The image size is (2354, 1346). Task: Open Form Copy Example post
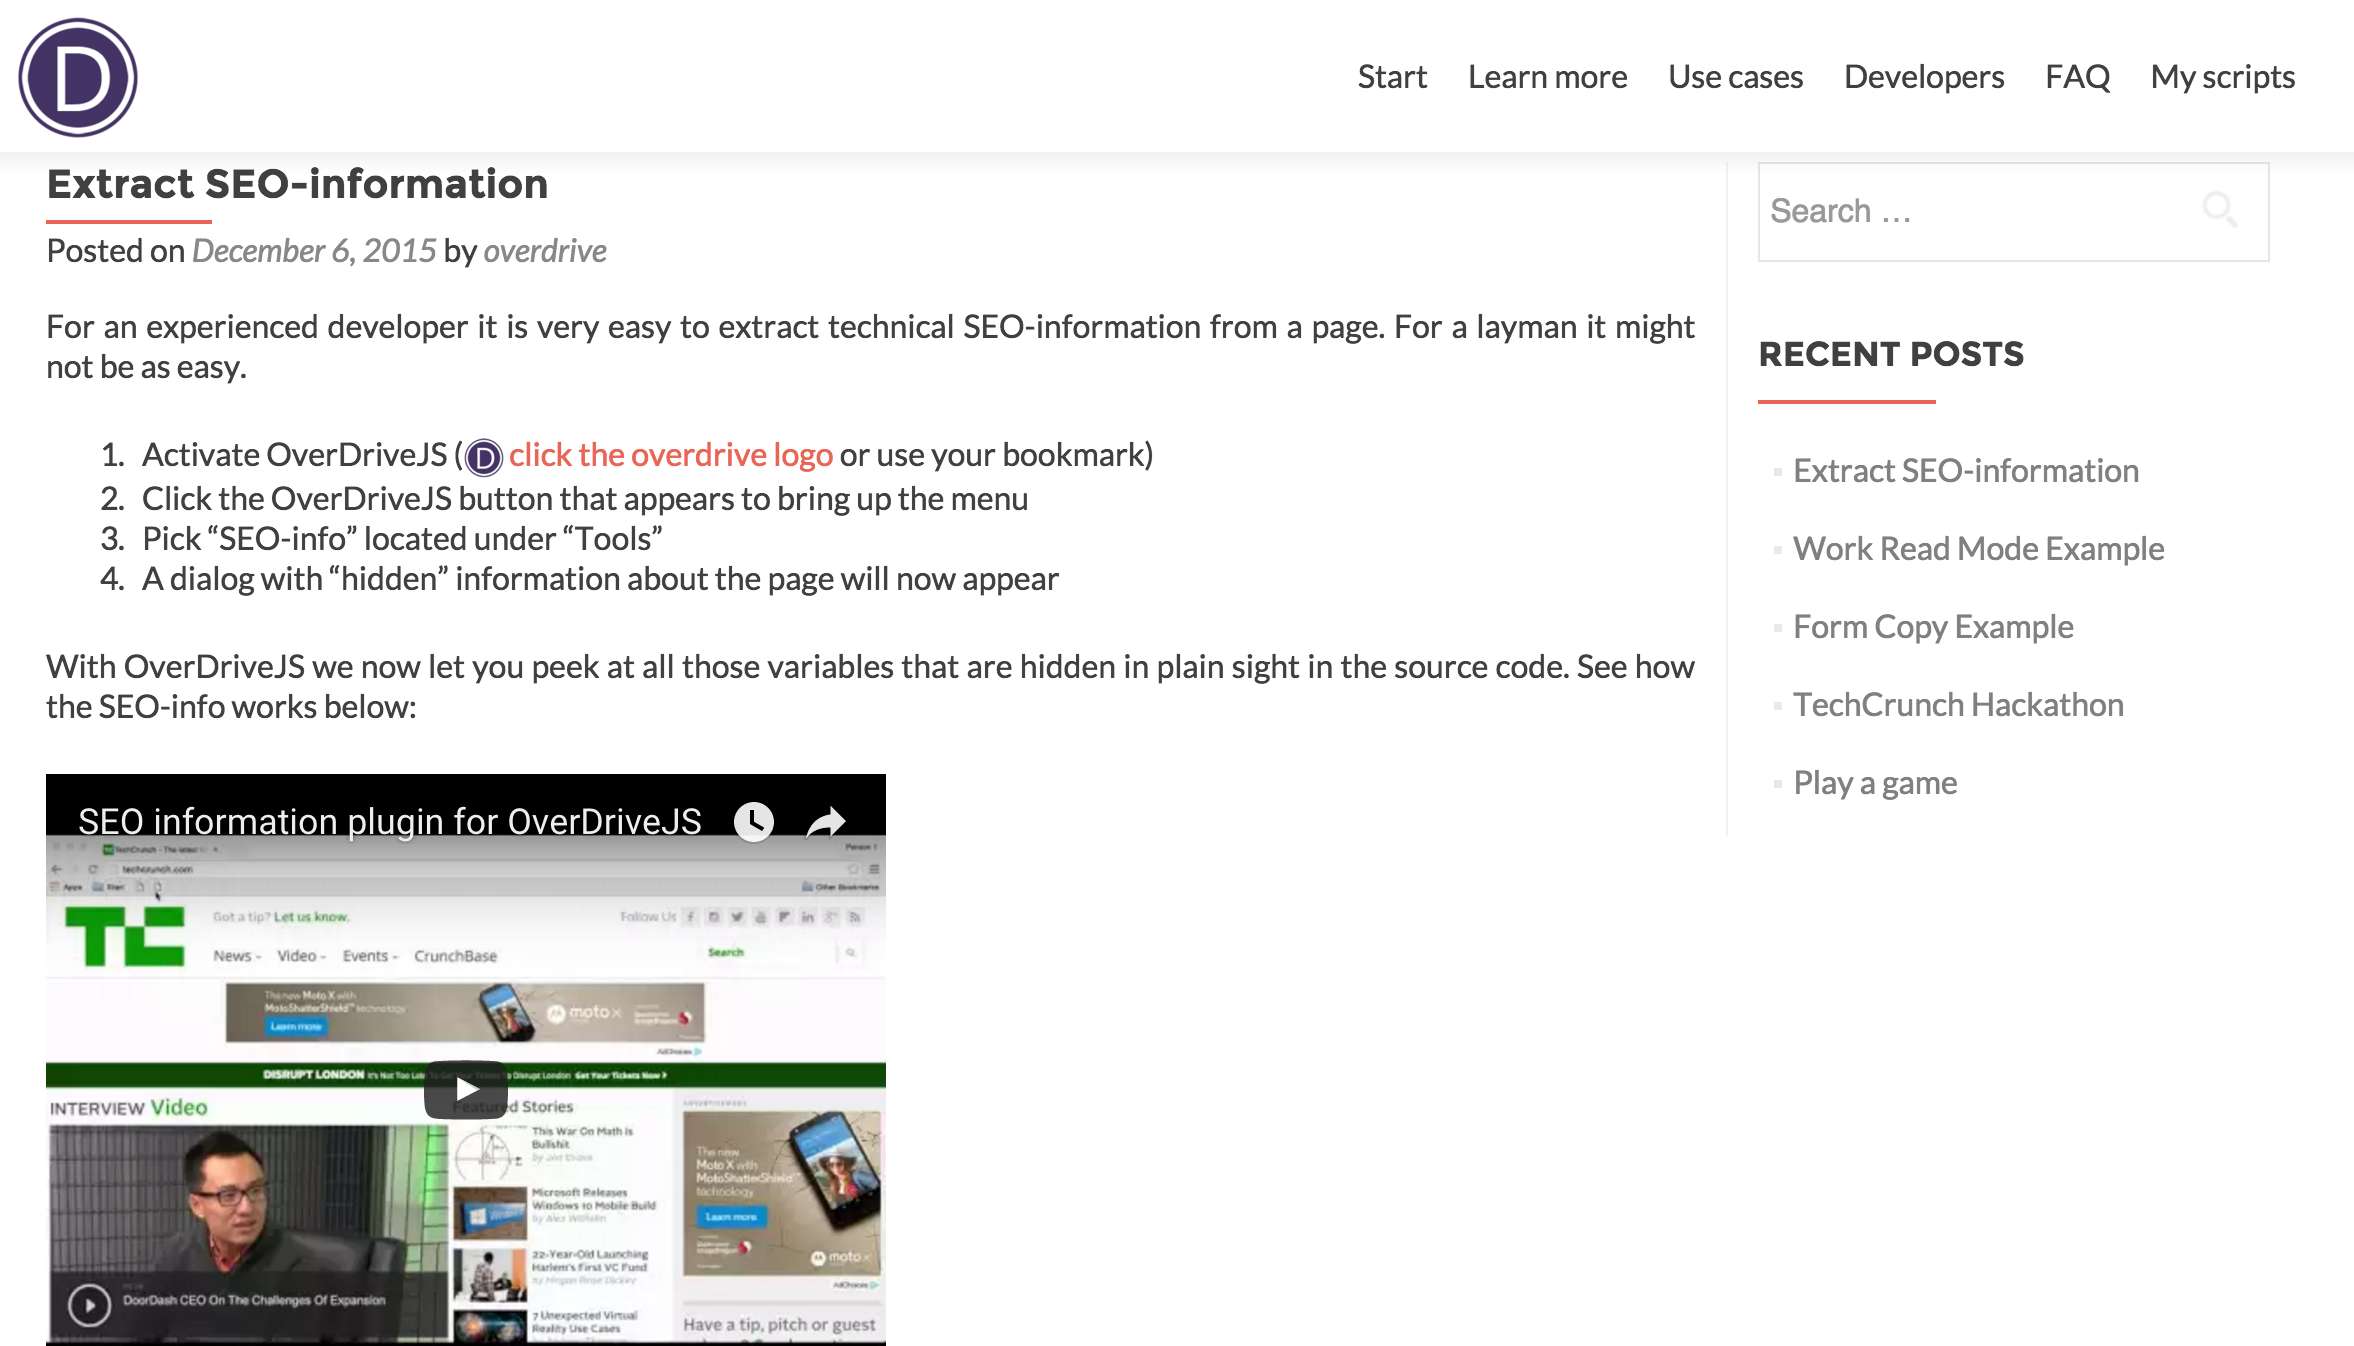click(1932, 627)
